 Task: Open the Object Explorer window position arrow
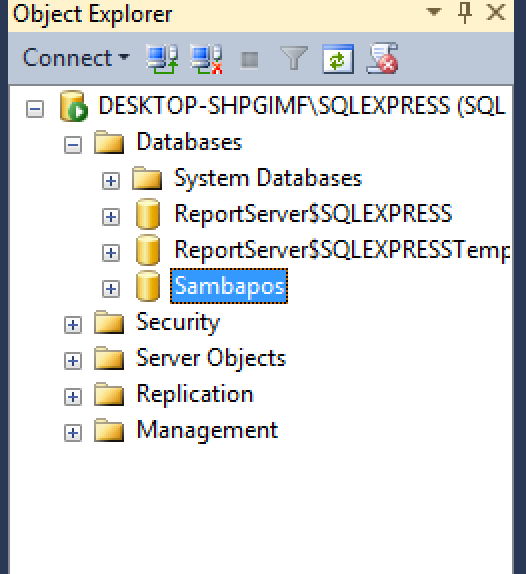click(434, 12)
